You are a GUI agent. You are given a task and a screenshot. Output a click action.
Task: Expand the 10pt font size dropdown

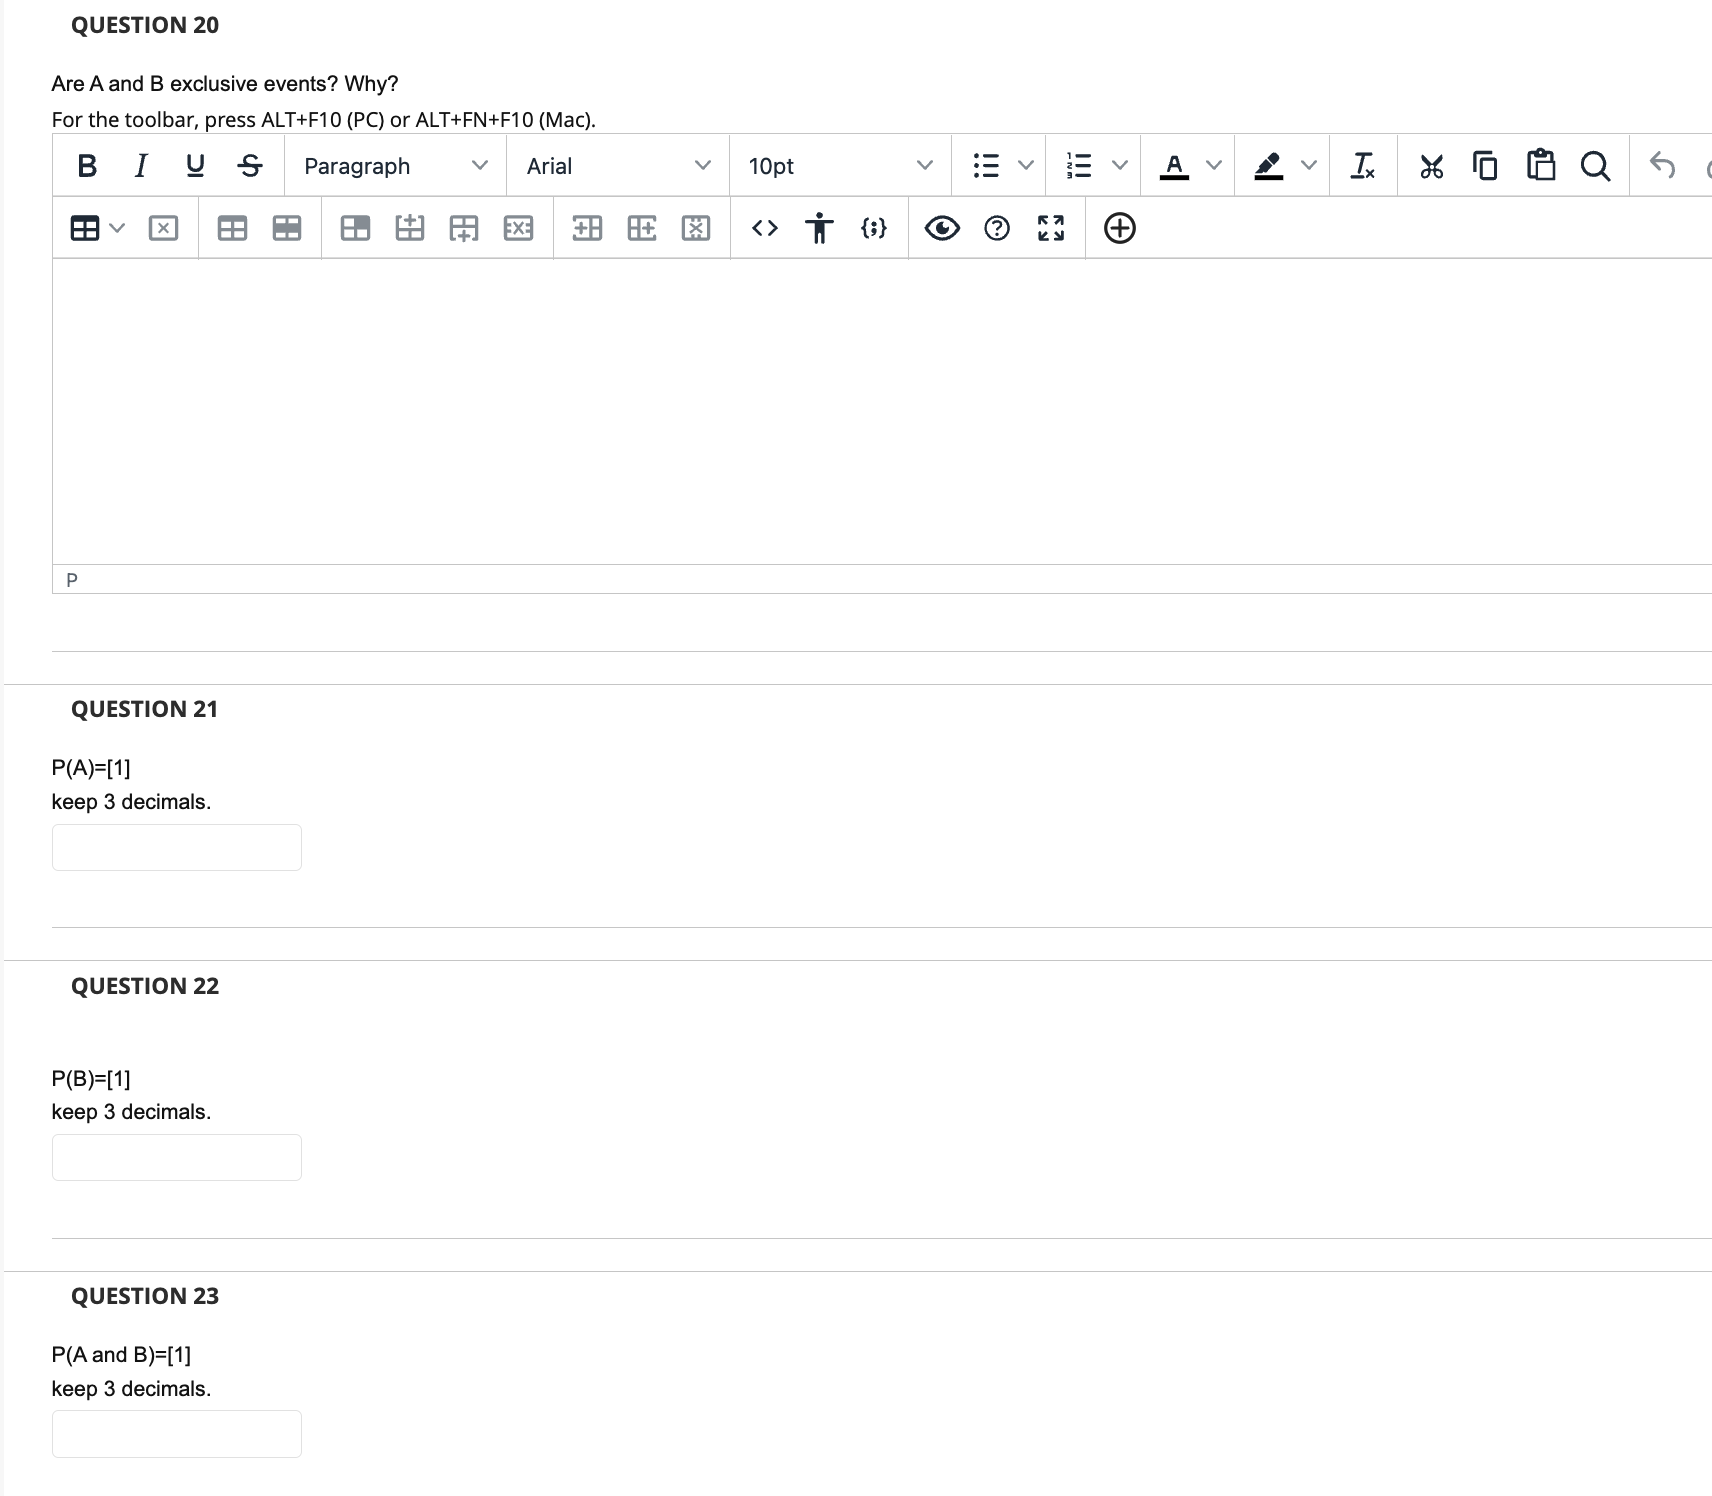click(x=839, y=166)
